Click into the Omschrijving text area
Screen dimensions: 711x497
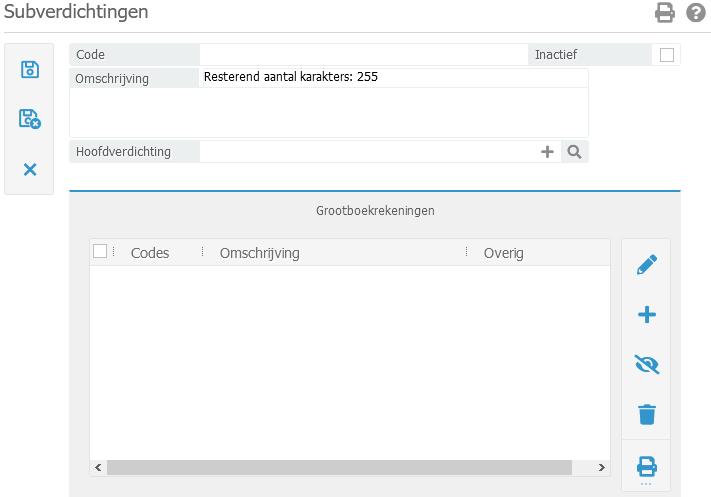coord(394,111)
